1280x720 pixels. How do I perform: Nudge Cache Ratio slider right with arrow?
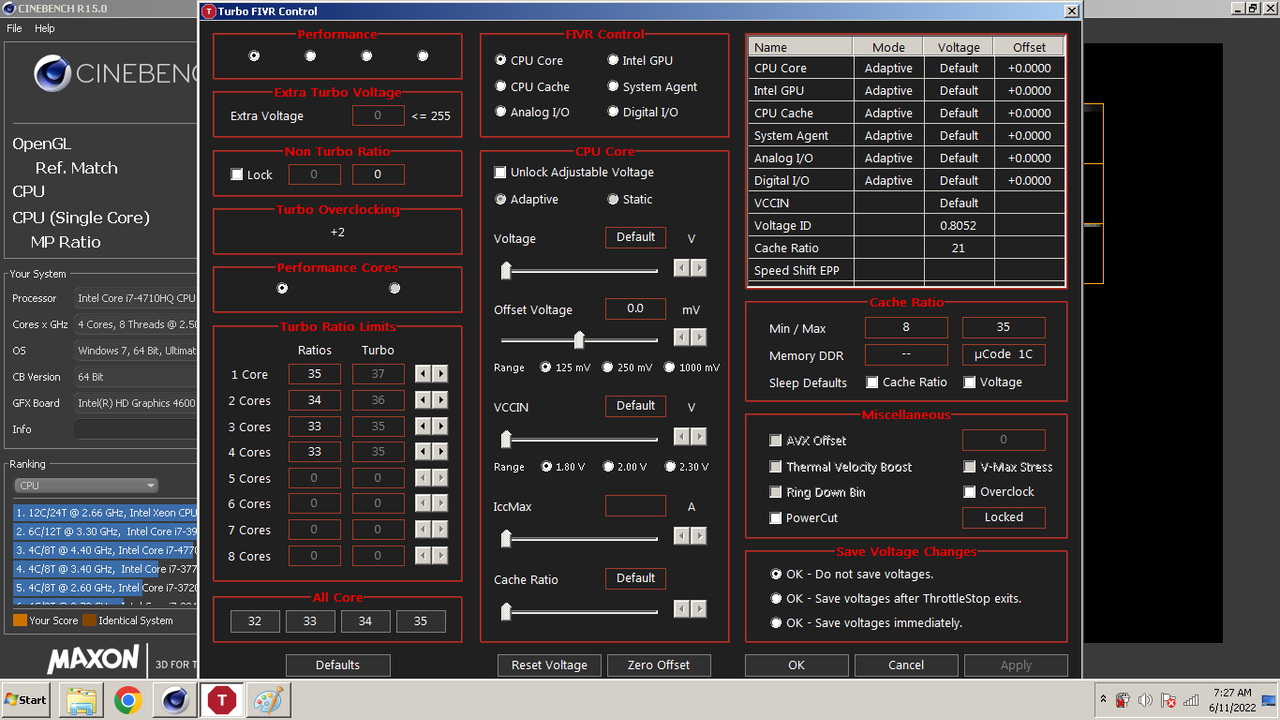(699, 608)
